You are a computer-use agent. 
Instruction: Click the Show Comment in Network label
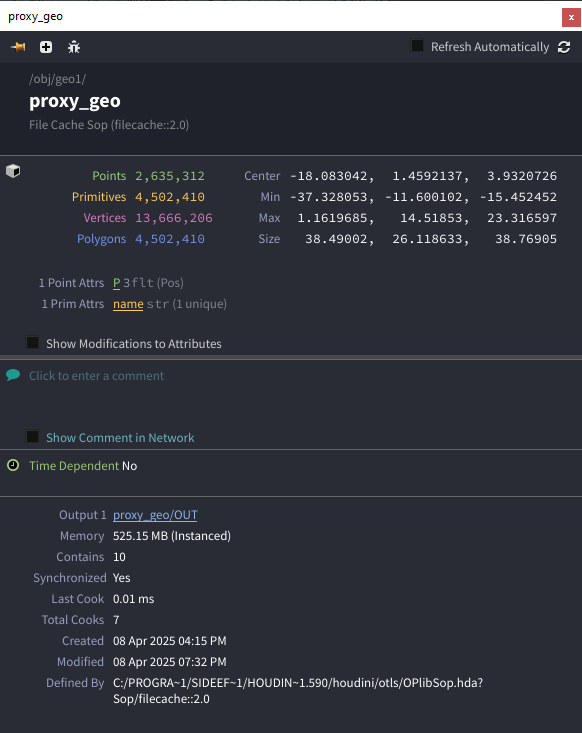(120, 438)
